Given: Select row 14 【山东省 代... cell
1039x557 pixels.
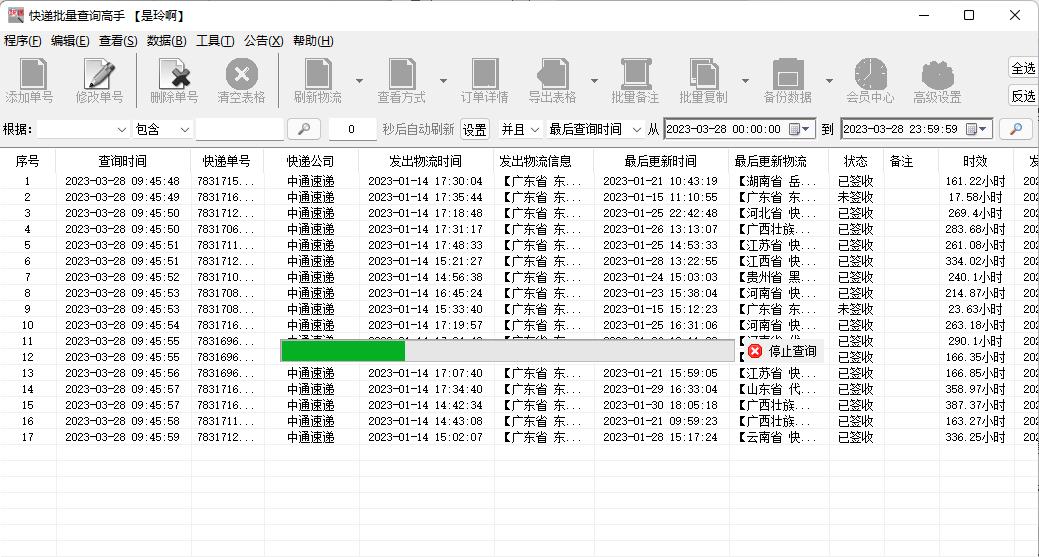Looking at the screenshot, I should (777, 389).
